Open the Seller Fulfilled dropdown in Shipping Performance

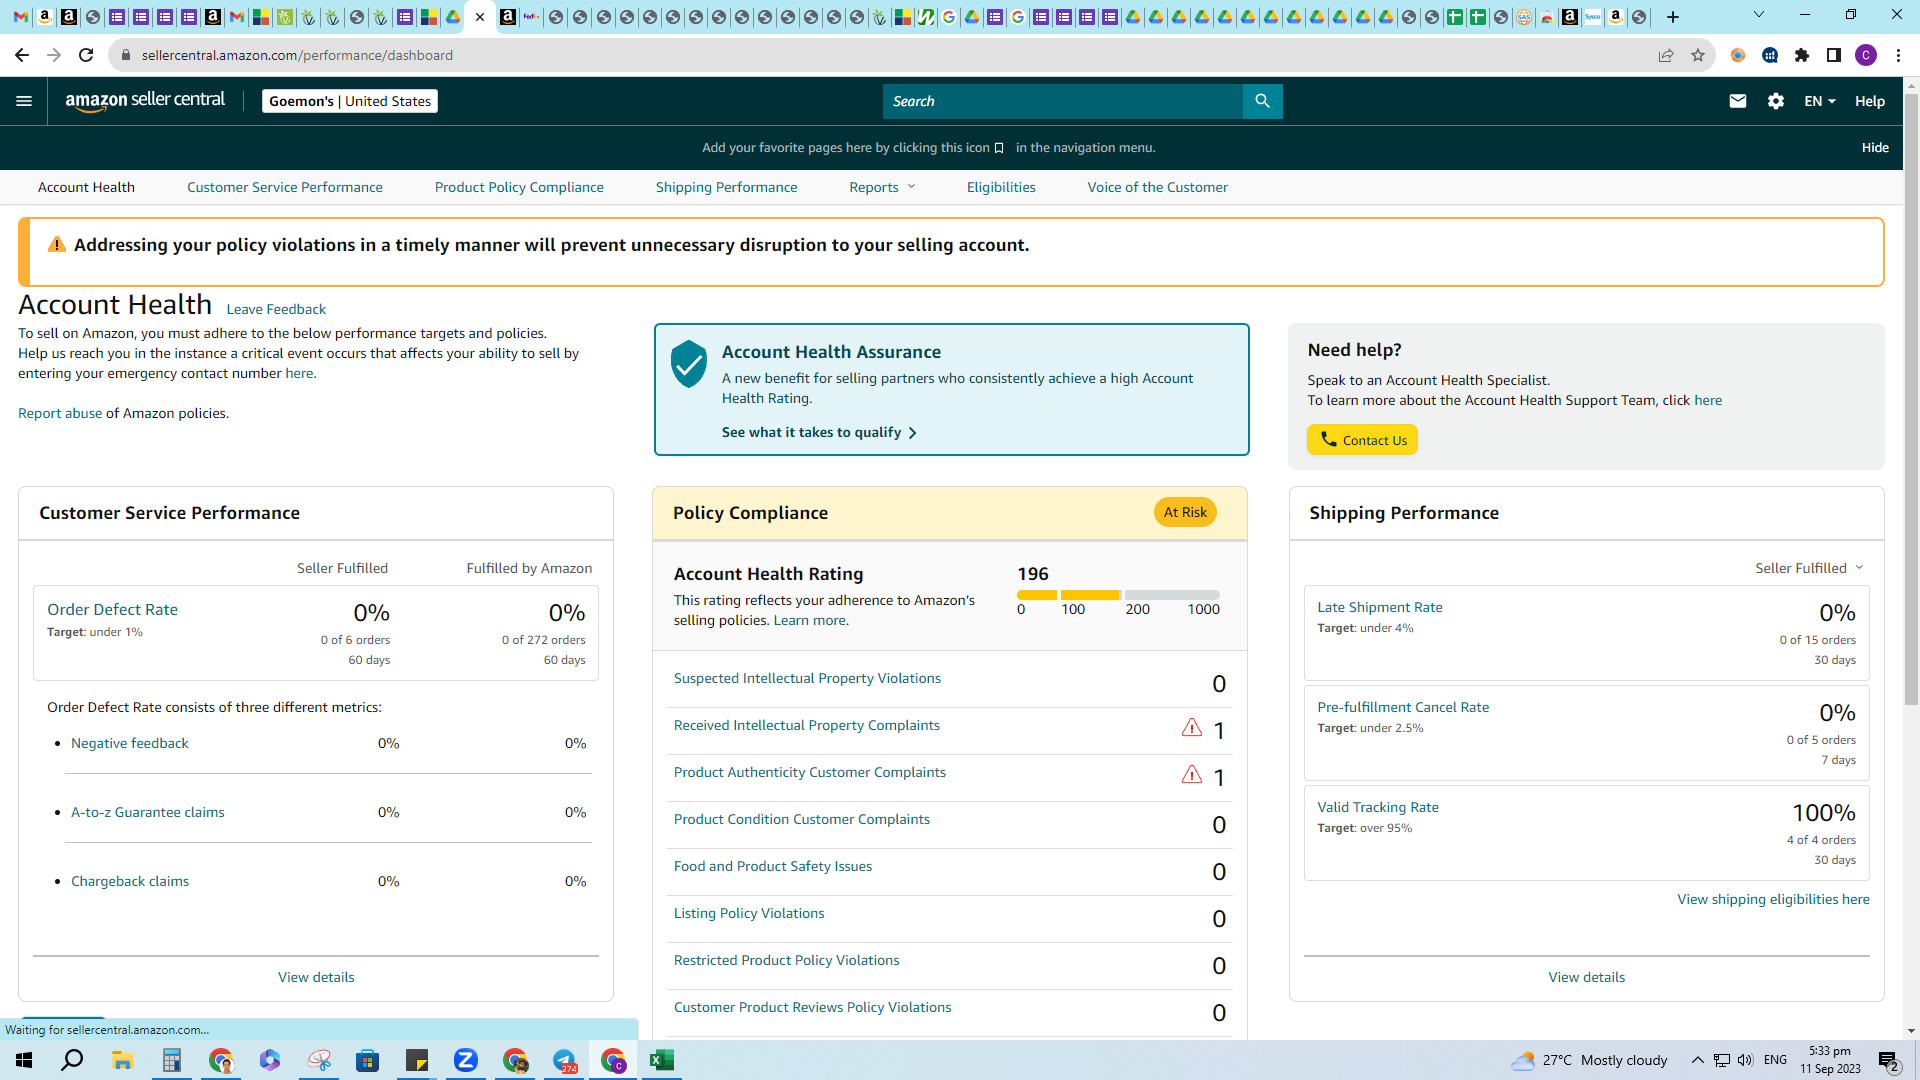(1809, 568)
